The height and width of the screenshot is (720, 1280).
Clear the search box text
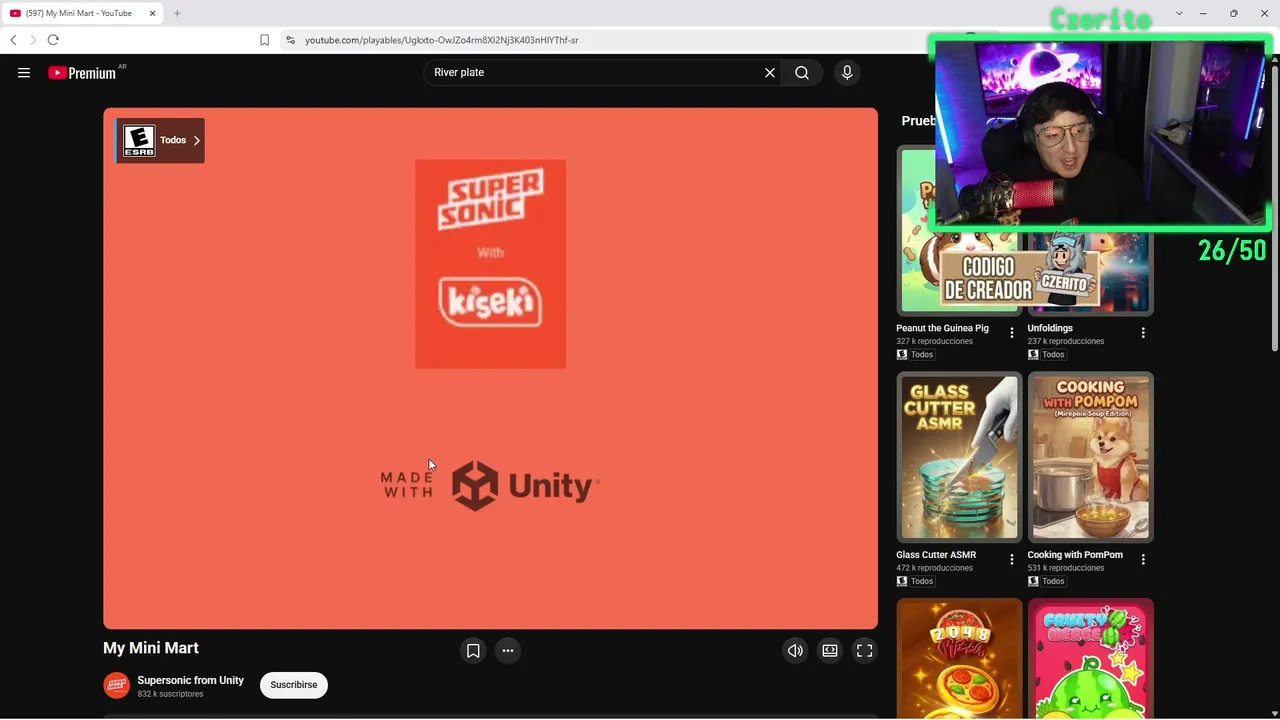(770, 72)
